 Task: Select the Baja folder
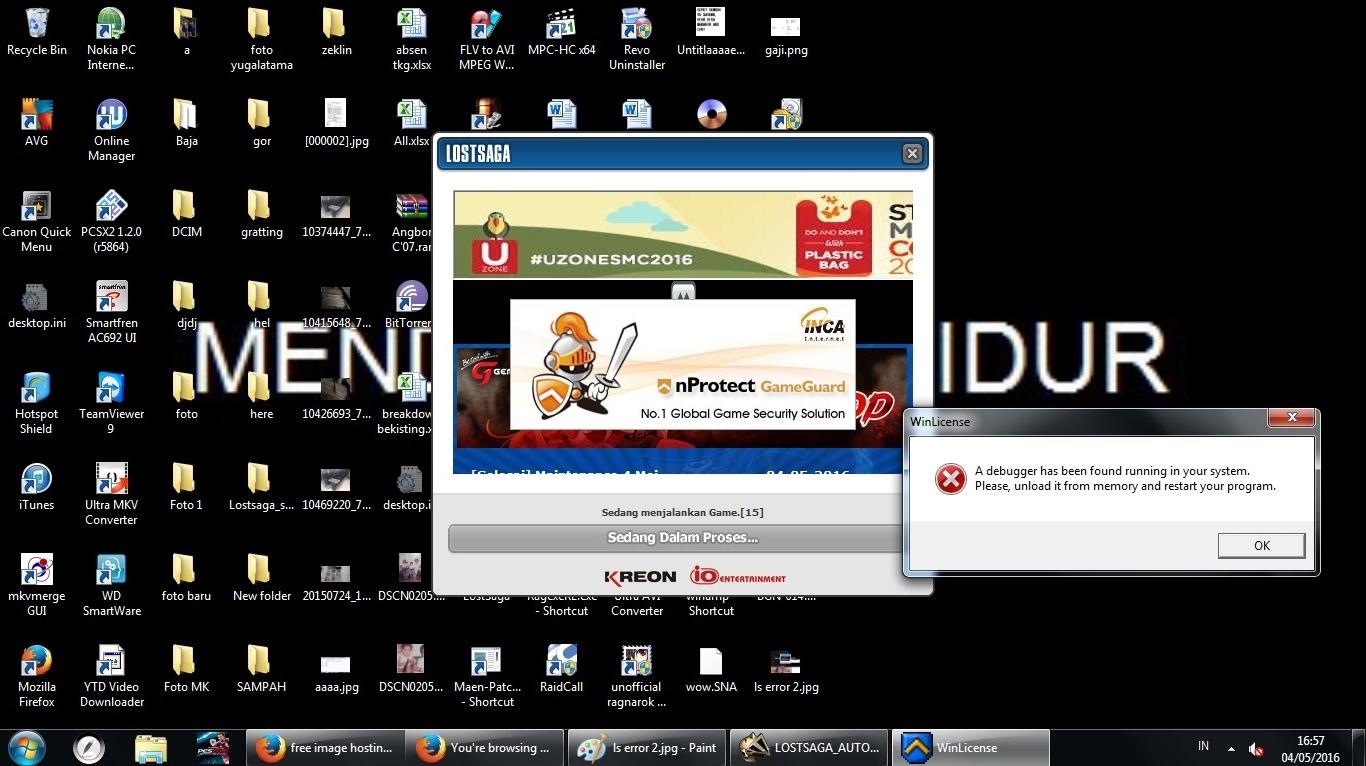coord(186,123)
